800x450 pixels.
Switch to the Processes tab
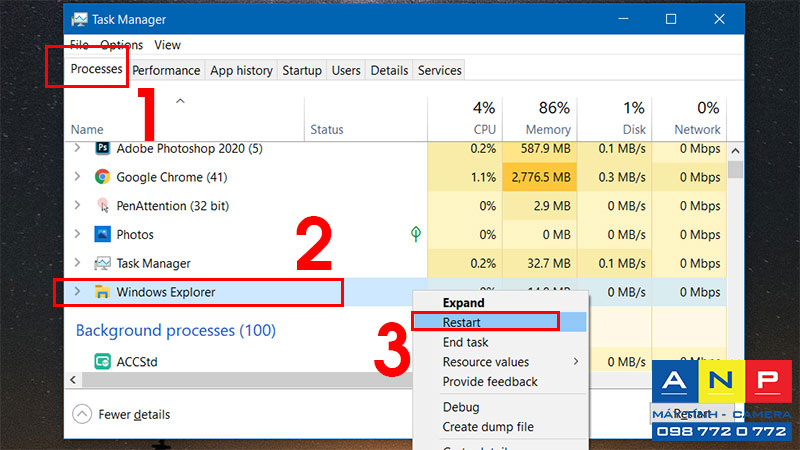point(96,69)
